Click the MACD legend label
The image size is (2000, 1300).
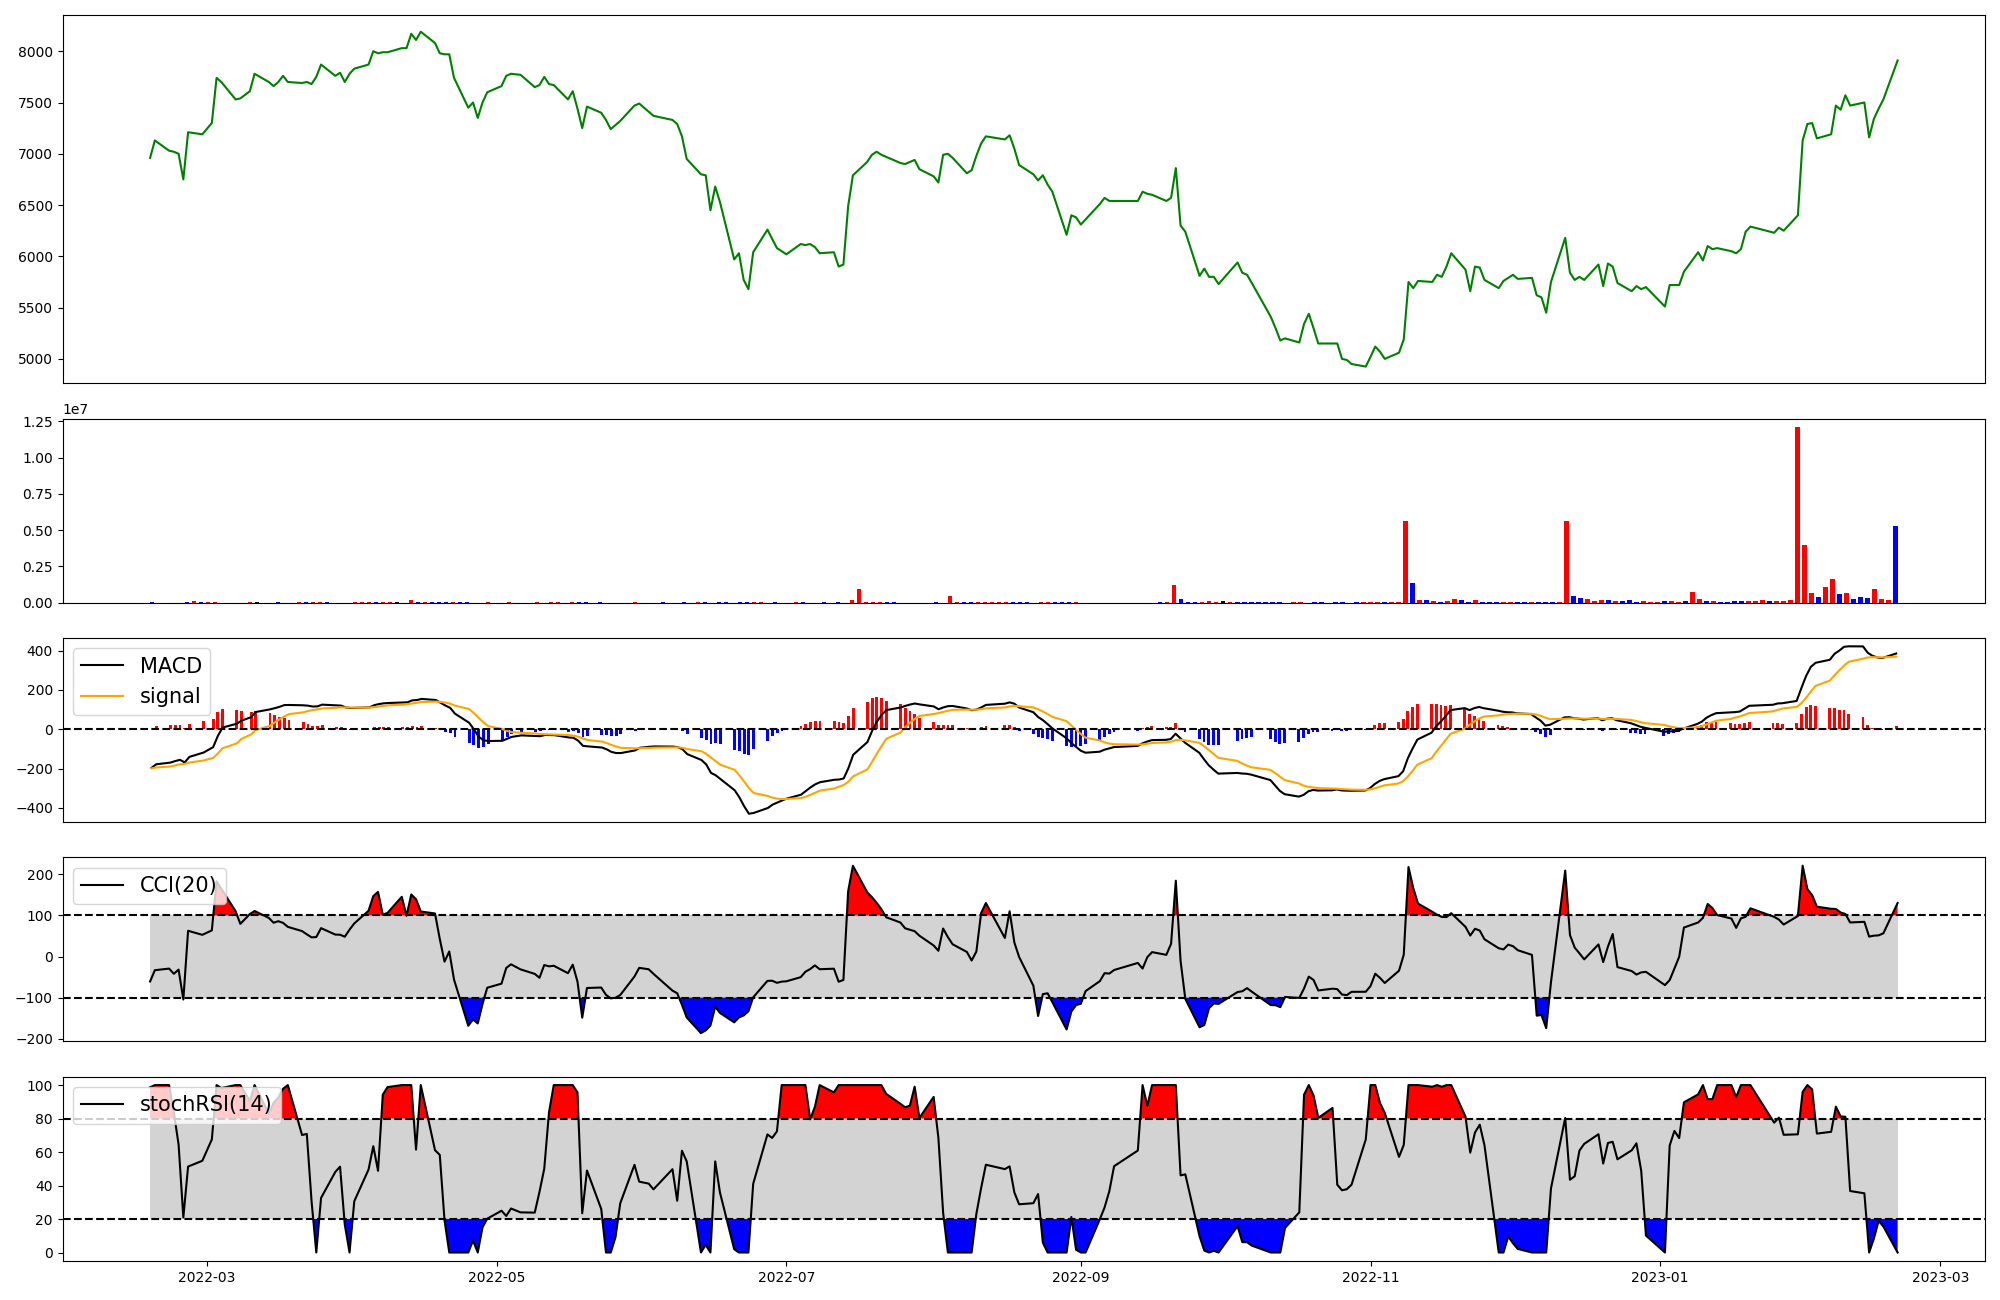coord(170,666)
